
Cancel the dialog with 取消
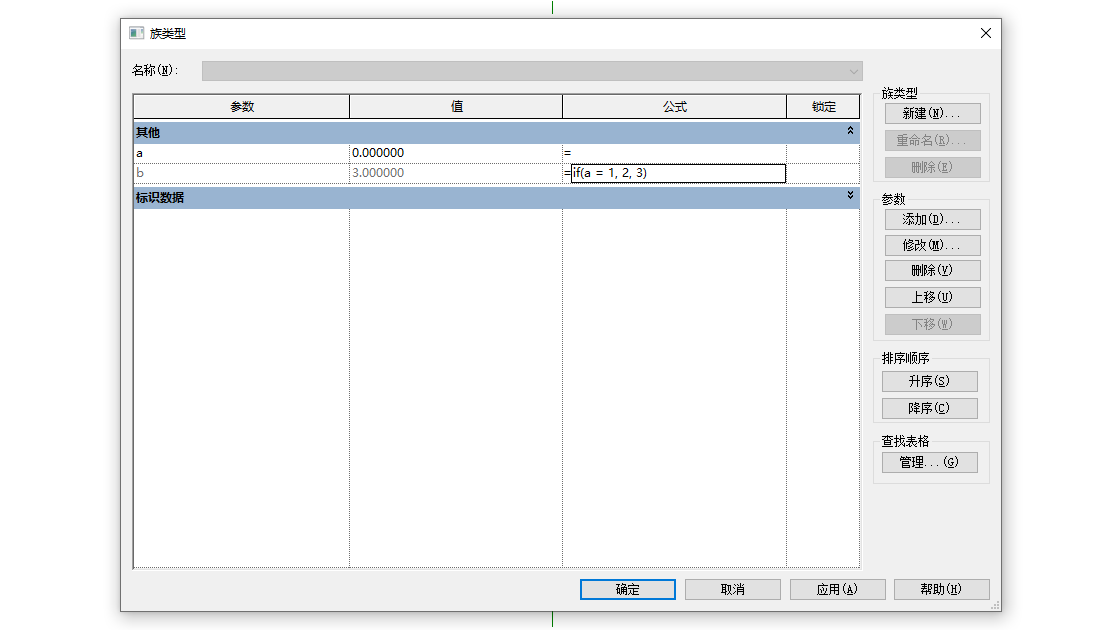click(732, 589)
